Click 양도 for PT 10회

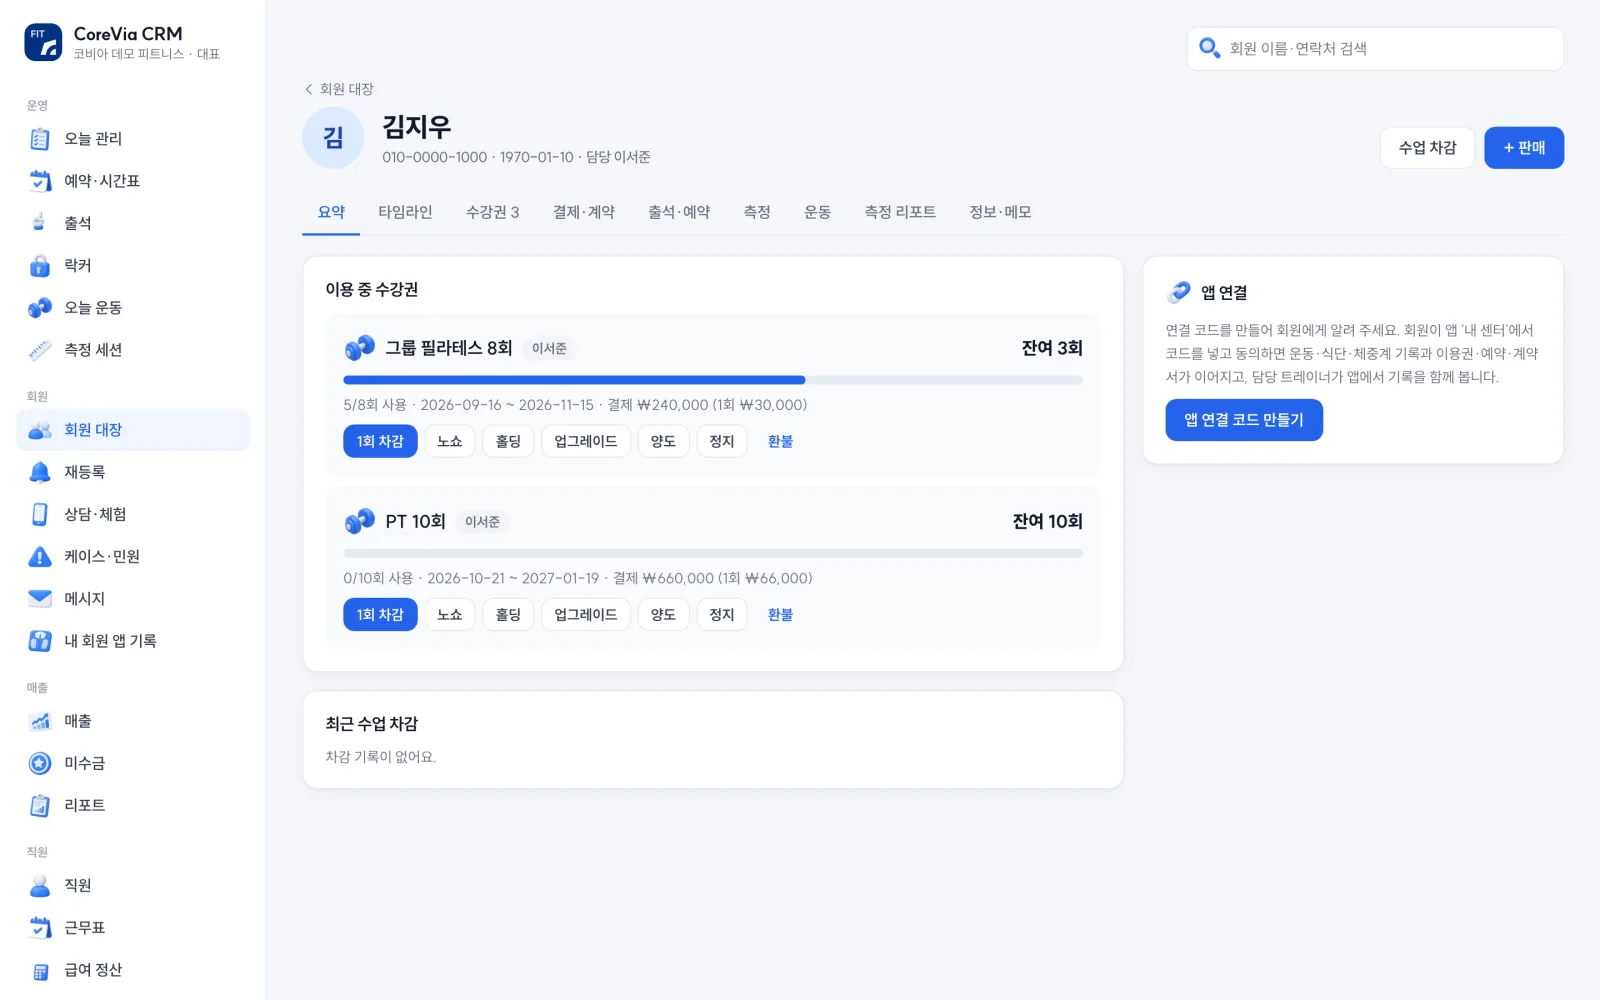click(x=663, y=614)
